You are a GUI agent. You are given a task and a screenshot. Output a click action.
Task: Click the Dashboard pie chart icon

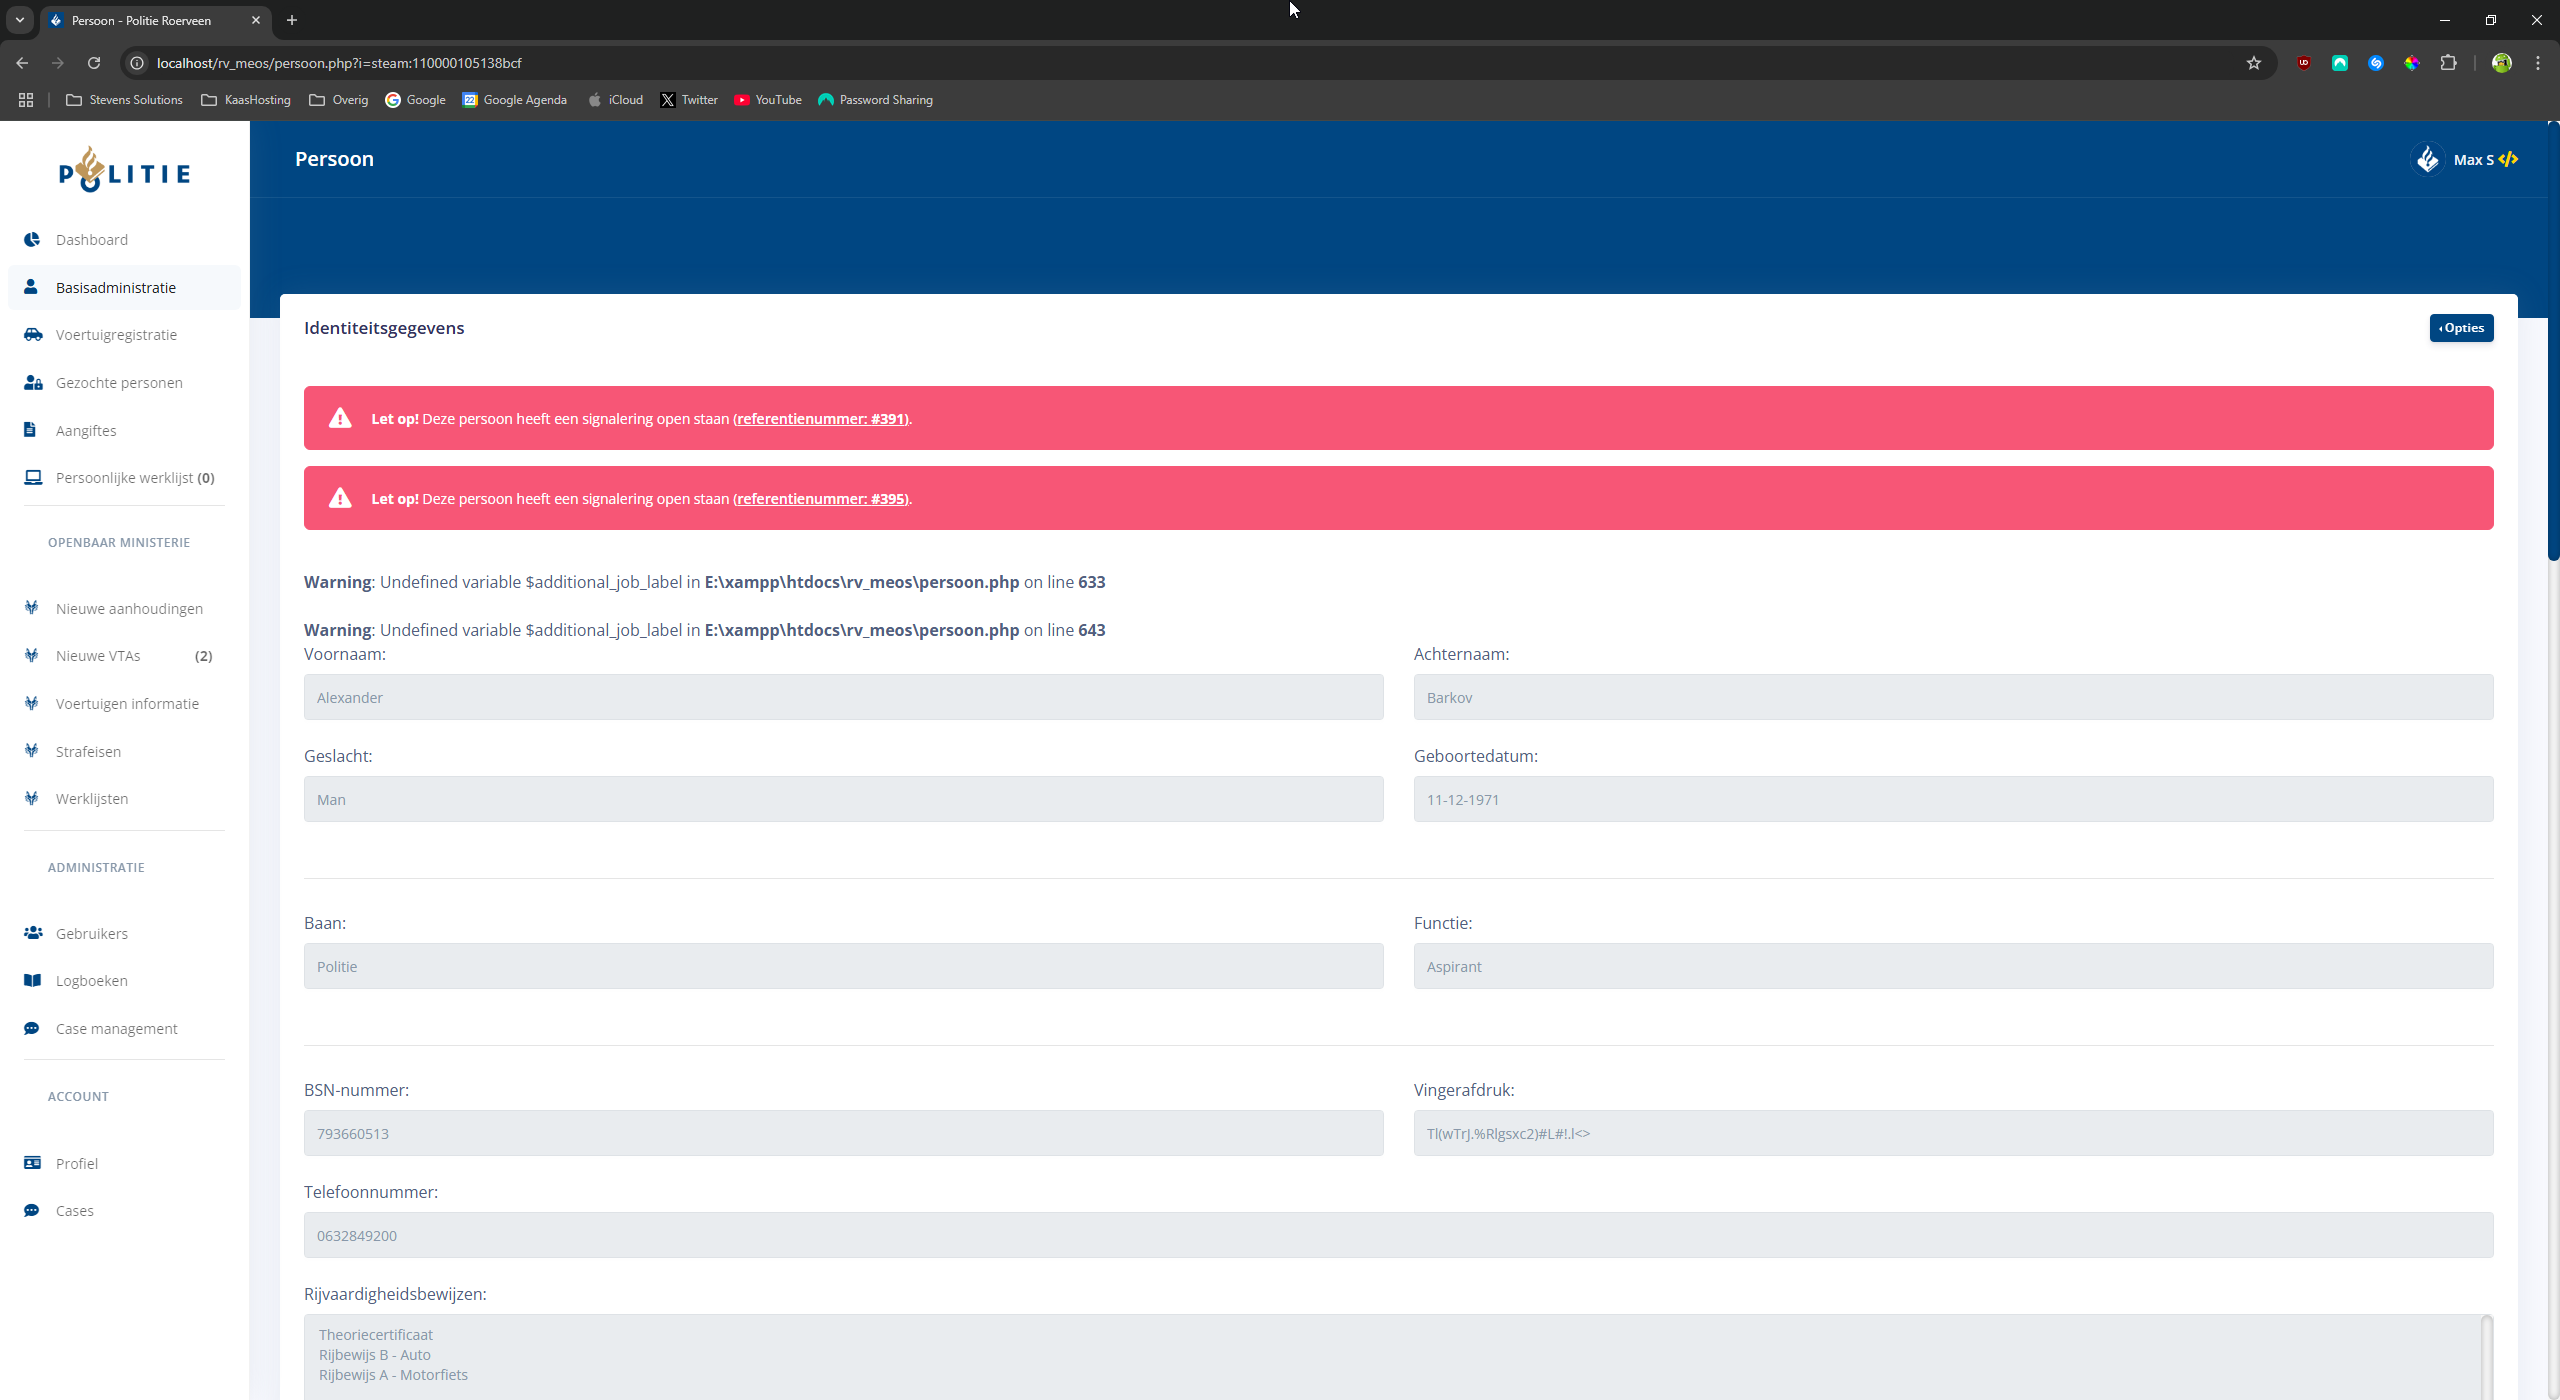click(32, 239)
